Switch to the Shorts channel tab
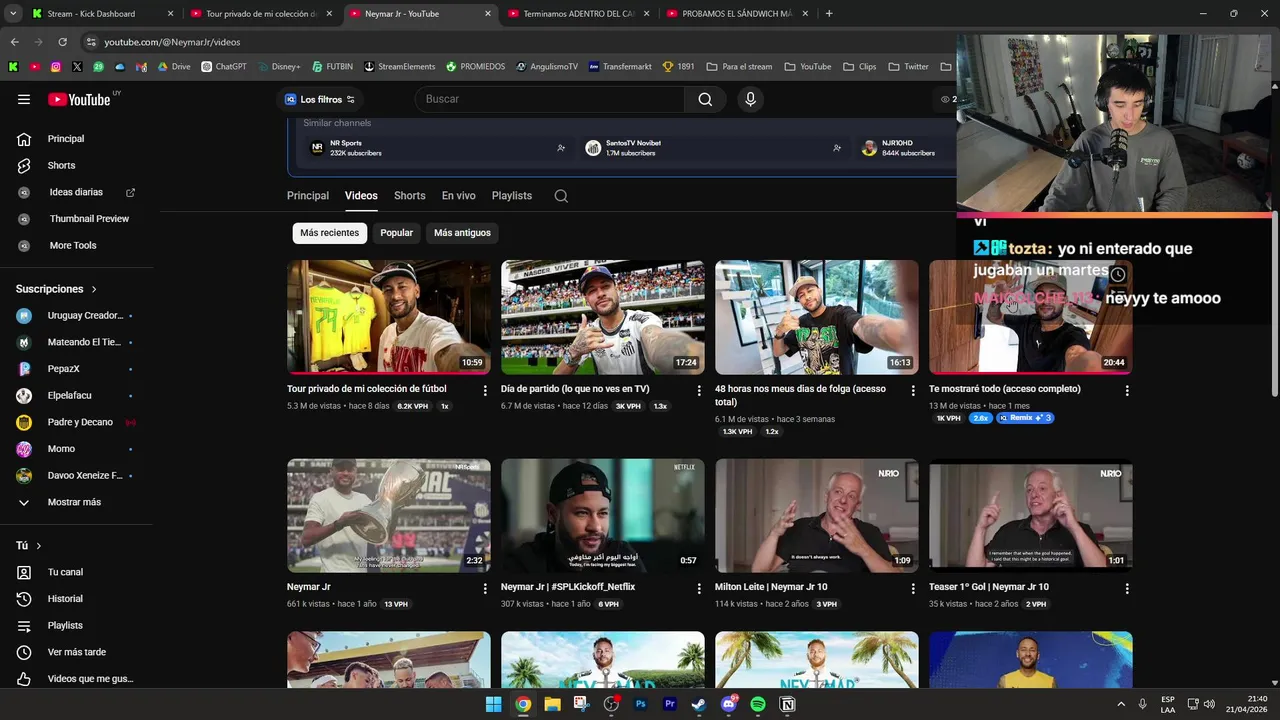 [x=410, y=196]
